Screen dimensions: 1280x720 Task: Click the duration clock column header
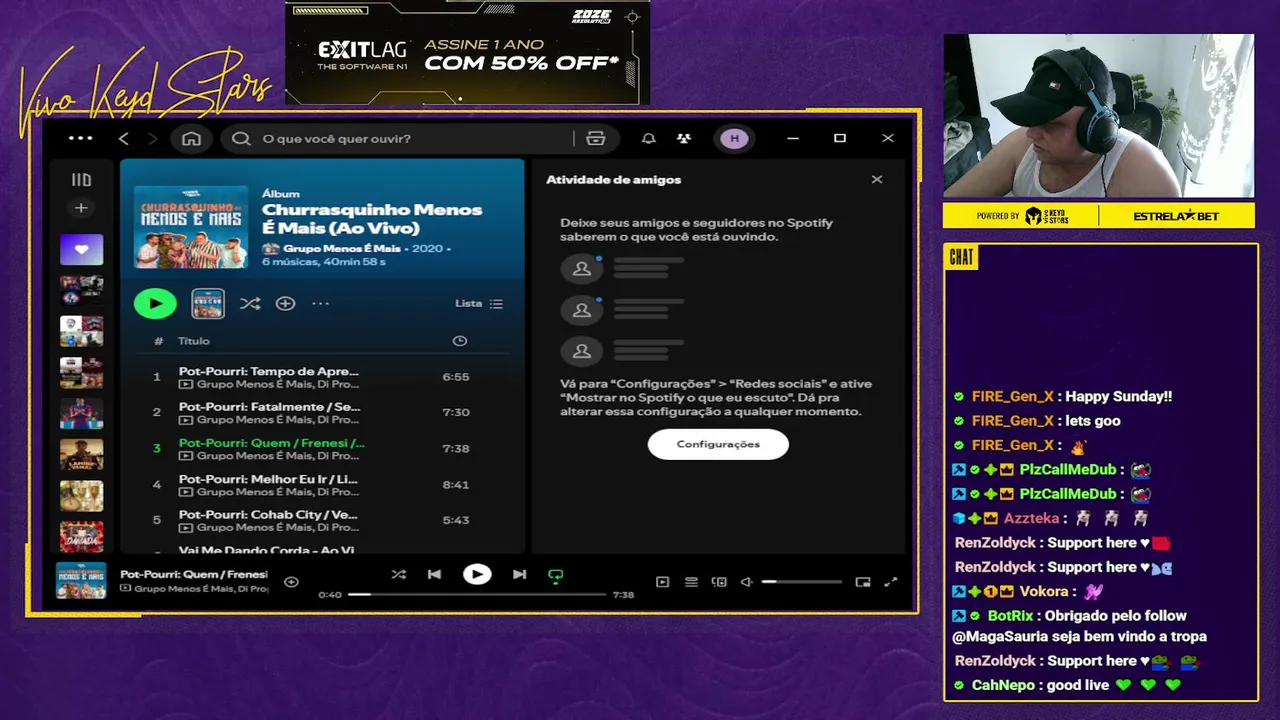(460, 341)
